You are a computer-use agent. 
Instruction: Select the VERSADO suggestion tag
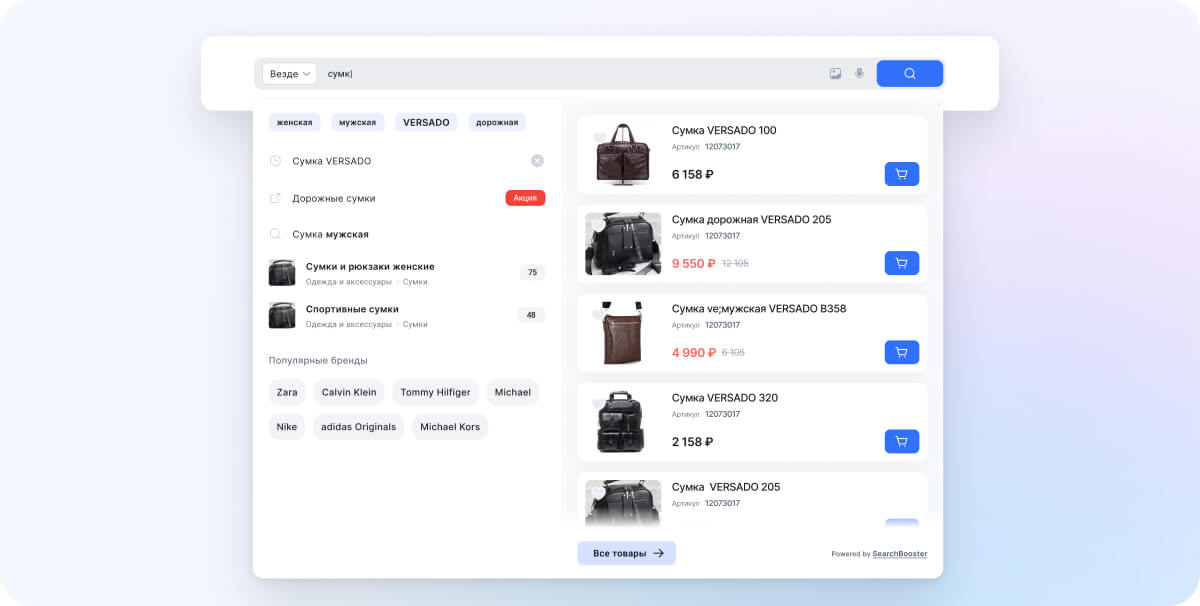[427, 122]
